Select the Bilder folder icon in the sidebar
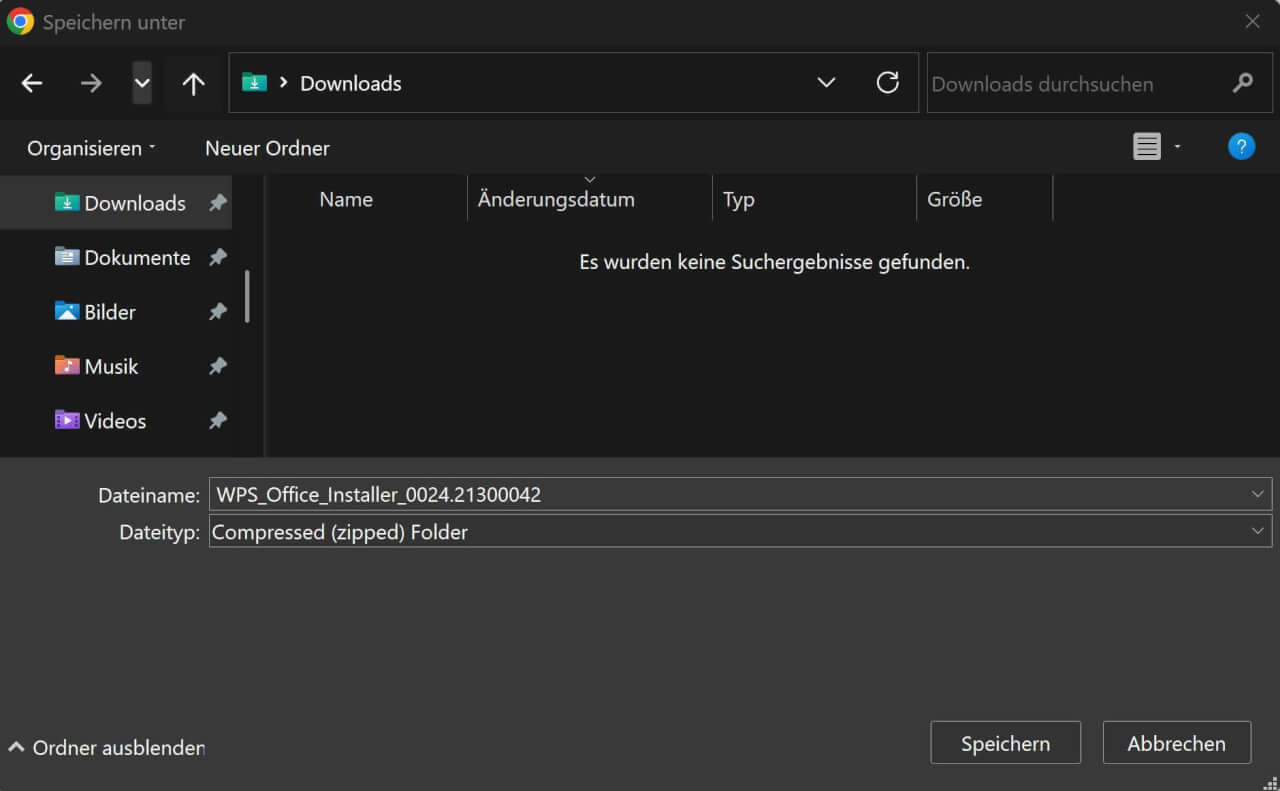Image resolution: width=1280 pixels, height=791 pixels. [66, 311]
